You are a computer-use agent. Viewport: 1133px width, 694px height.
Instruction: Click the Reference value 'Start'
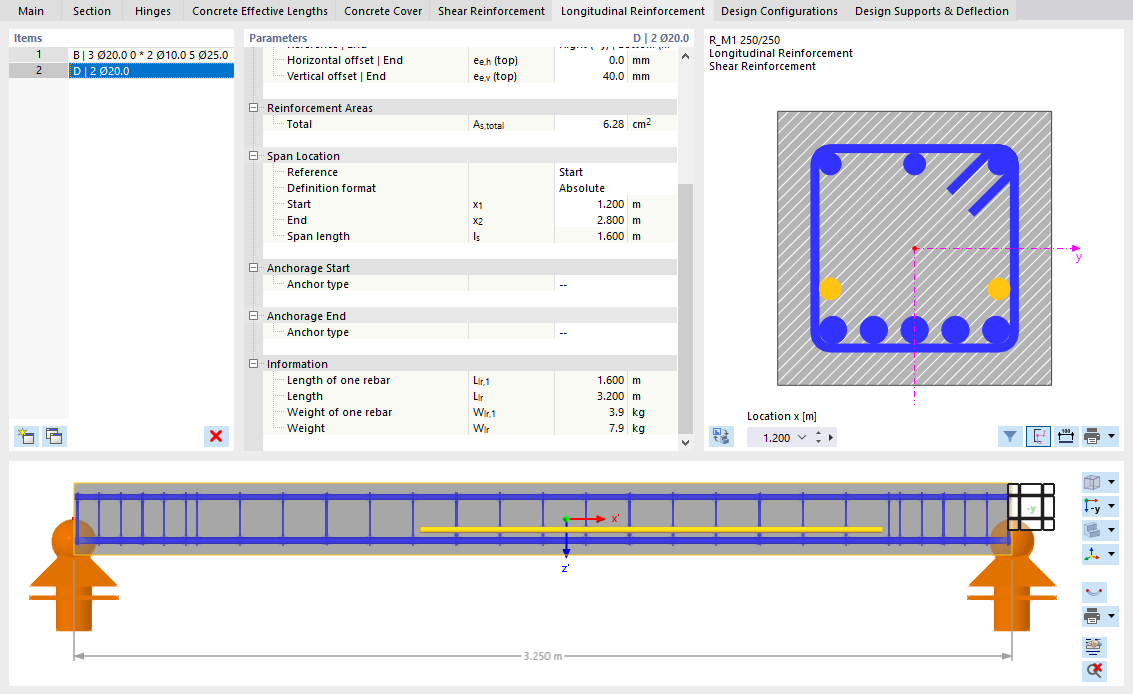click(x=616, y=172)
